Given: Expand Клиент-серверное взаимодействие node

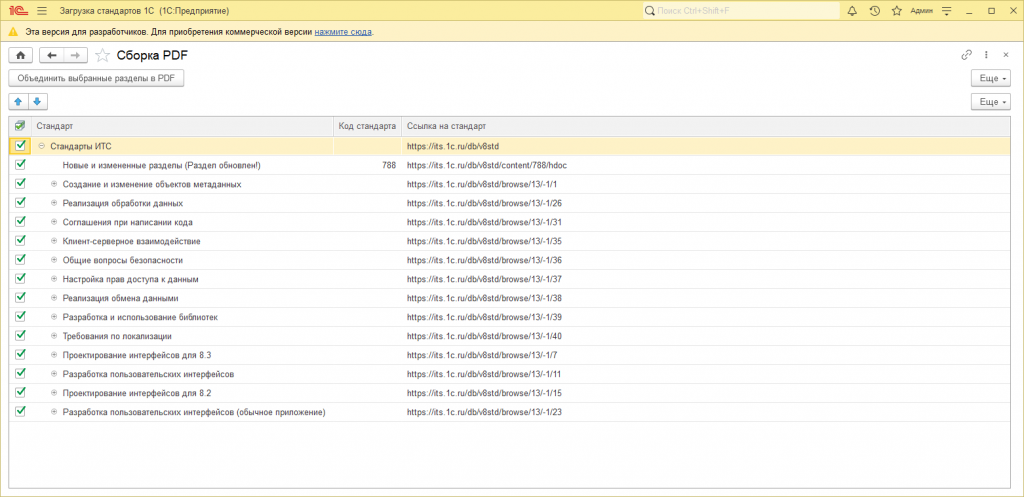Looking at the screenshot, I should pyautogui.click(x=54, y=242).
